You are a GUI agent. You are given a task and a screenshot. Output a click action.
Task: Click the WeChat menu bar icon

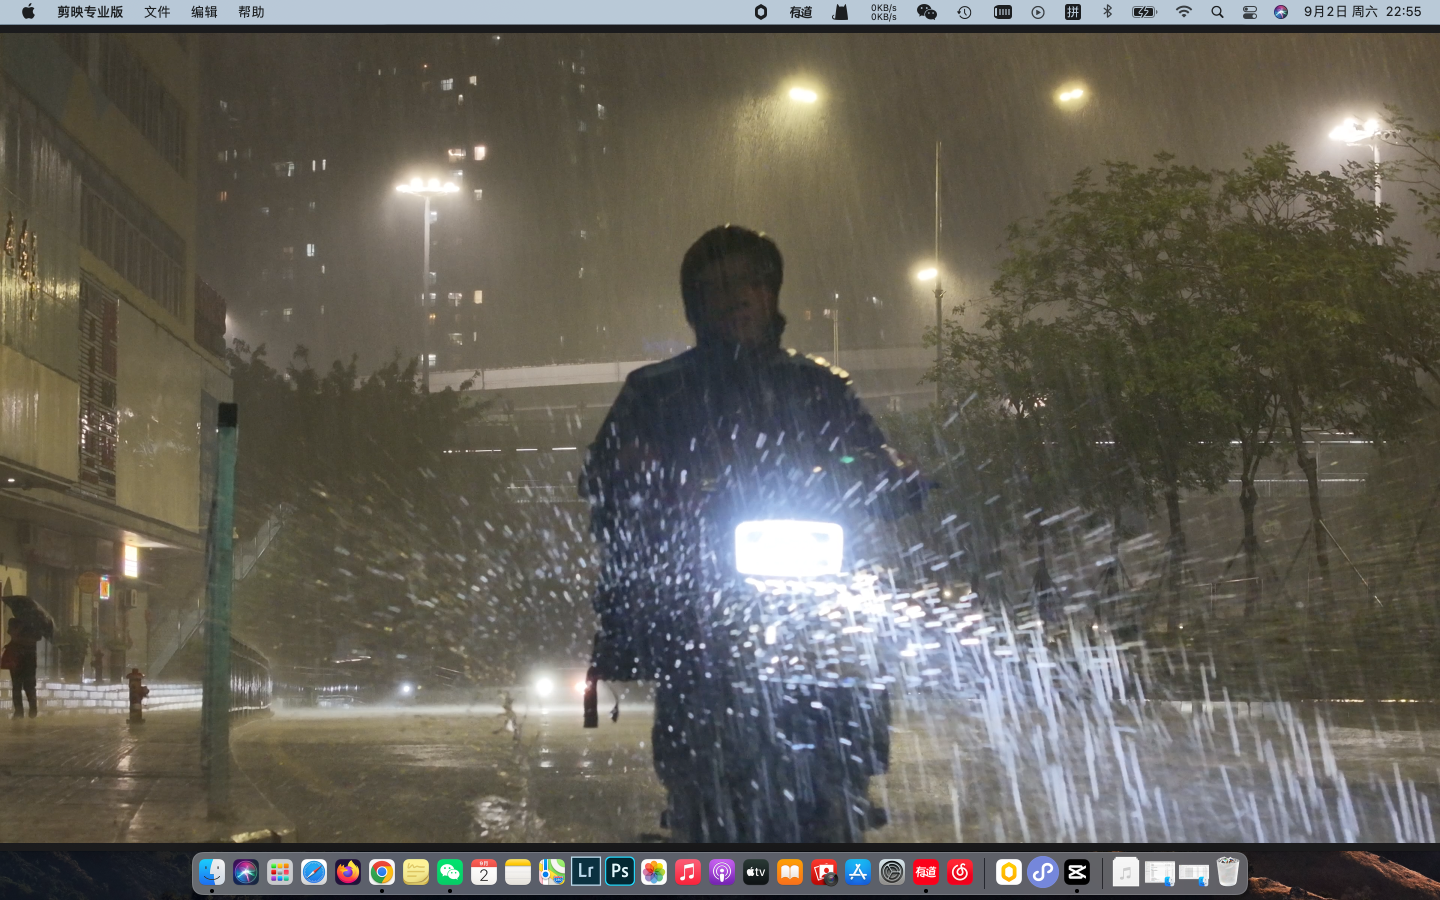click(926, 12)
